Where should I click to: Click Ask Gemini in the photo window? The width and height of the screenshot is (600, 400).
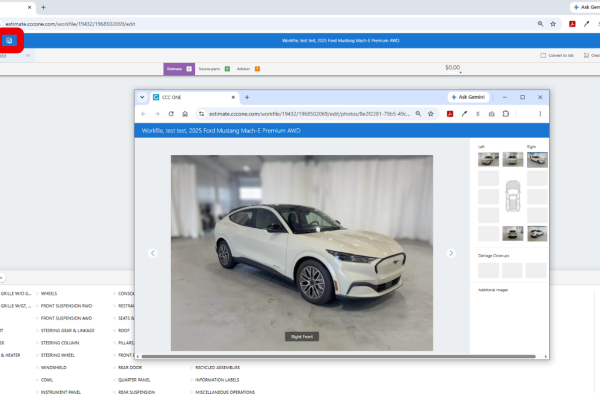coord(468,97)
